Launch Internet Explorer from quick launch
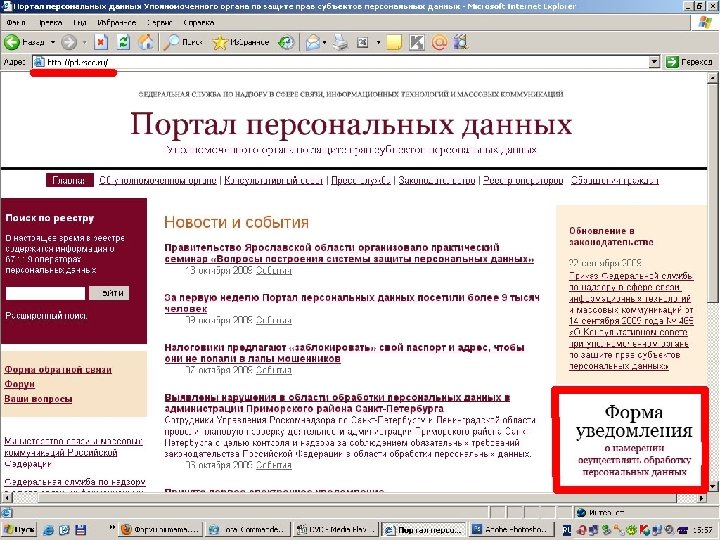 pyautogui.click(x=48, y=529)
